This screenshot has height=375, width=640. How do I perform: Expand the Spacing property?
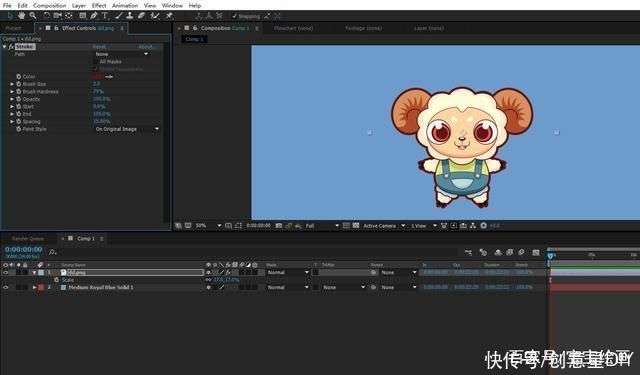pos(12,122)
